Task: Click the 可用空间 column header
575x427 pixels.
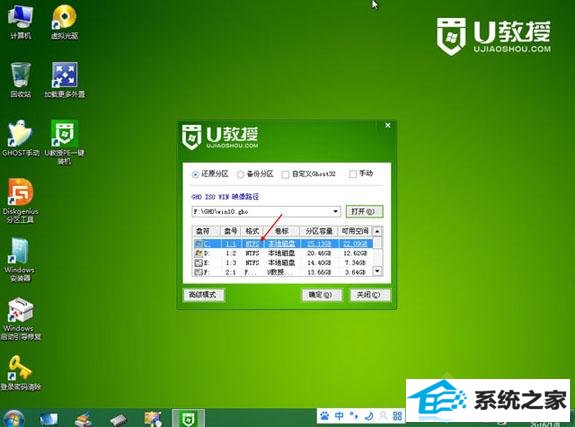Action: pos(355,231)
